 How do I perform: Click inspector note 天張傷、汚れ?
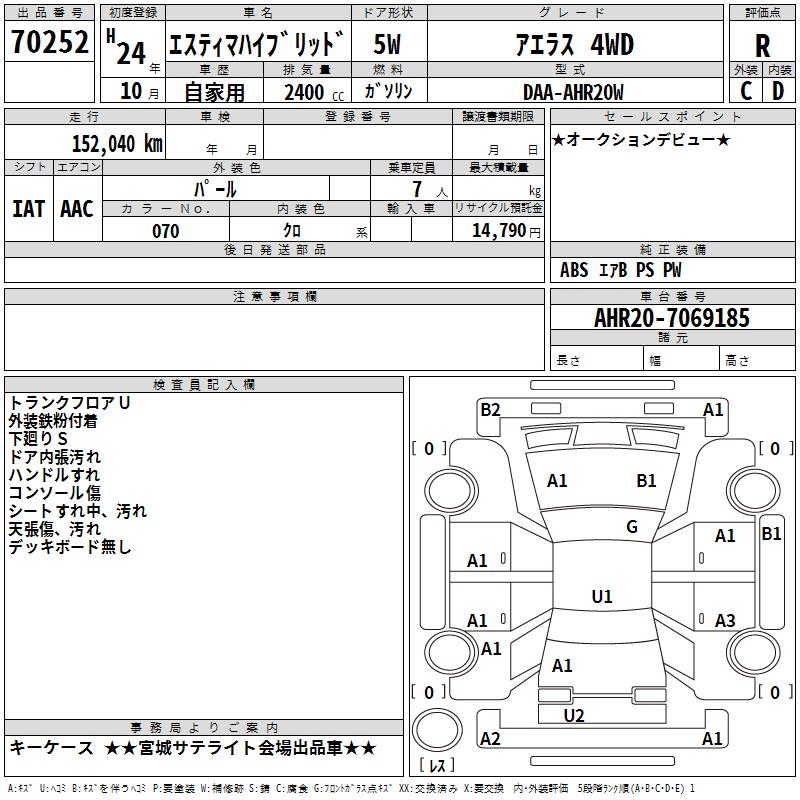tap(55, 529)
